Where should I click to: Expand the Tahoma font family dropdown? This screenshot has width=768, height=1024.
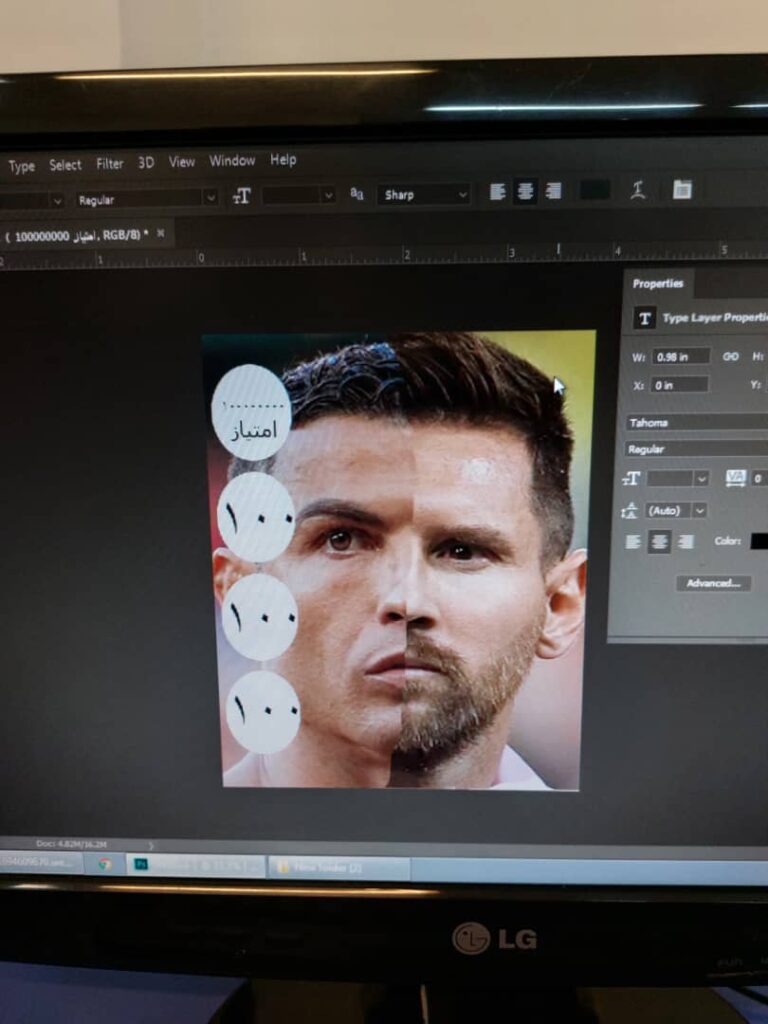coord(696,423)
